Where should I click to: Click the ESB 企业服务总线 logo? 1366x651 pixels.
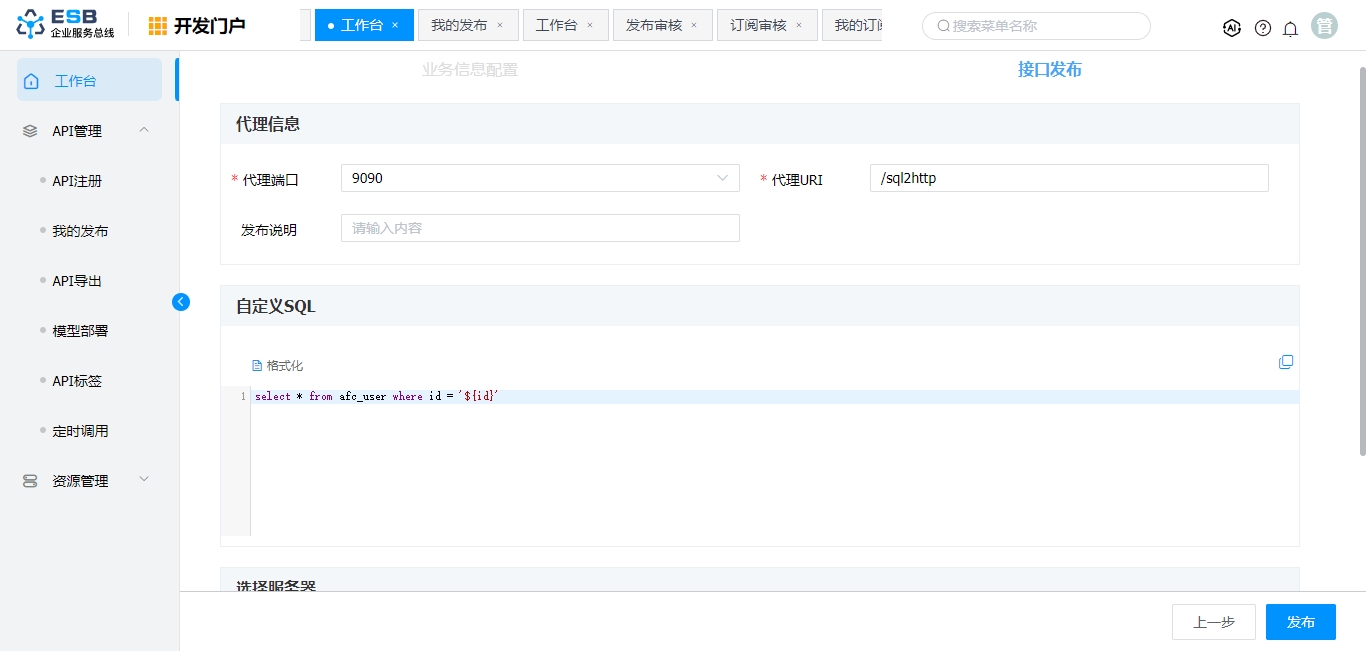coord(66,25)
